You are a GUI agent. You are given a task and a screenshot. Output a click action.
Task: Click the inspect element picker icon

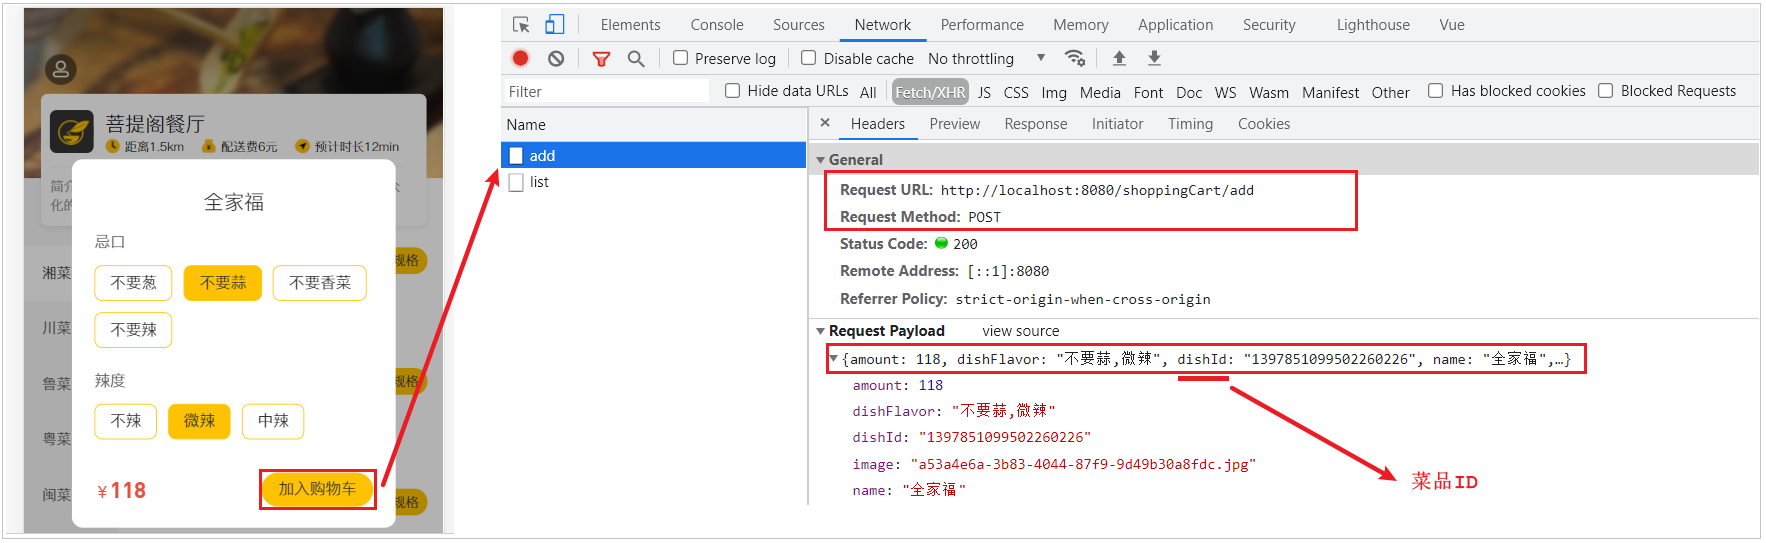(521, 25)
